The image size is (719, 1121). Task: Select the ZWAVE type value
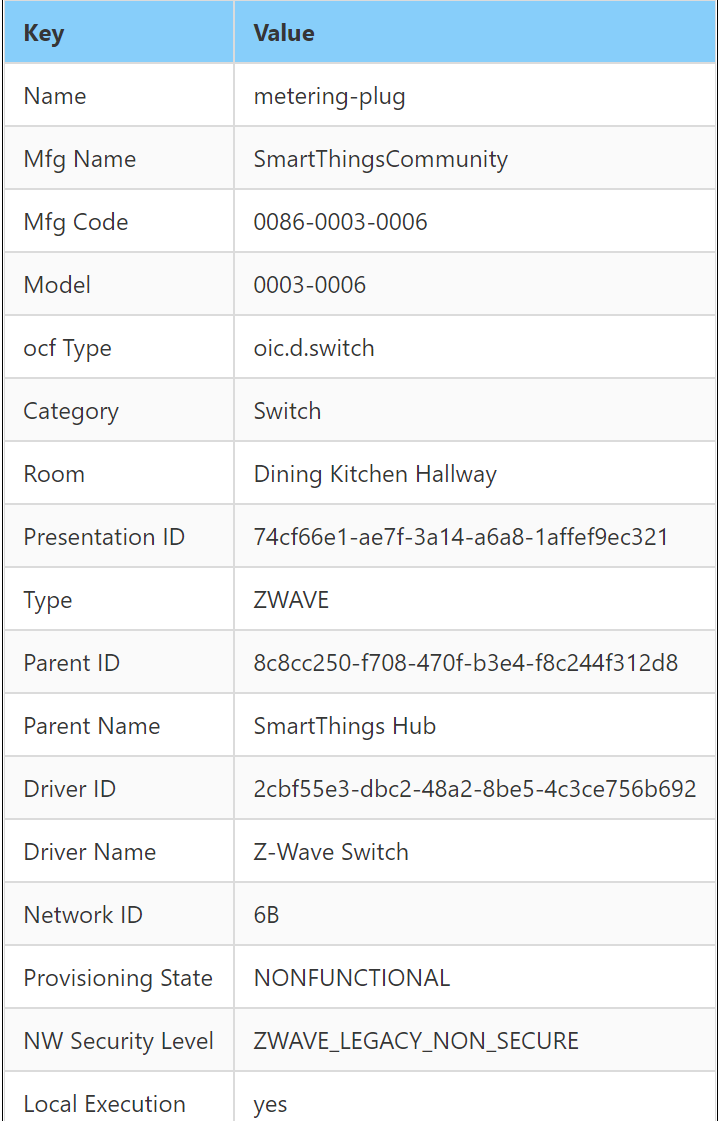coord(291,600)
